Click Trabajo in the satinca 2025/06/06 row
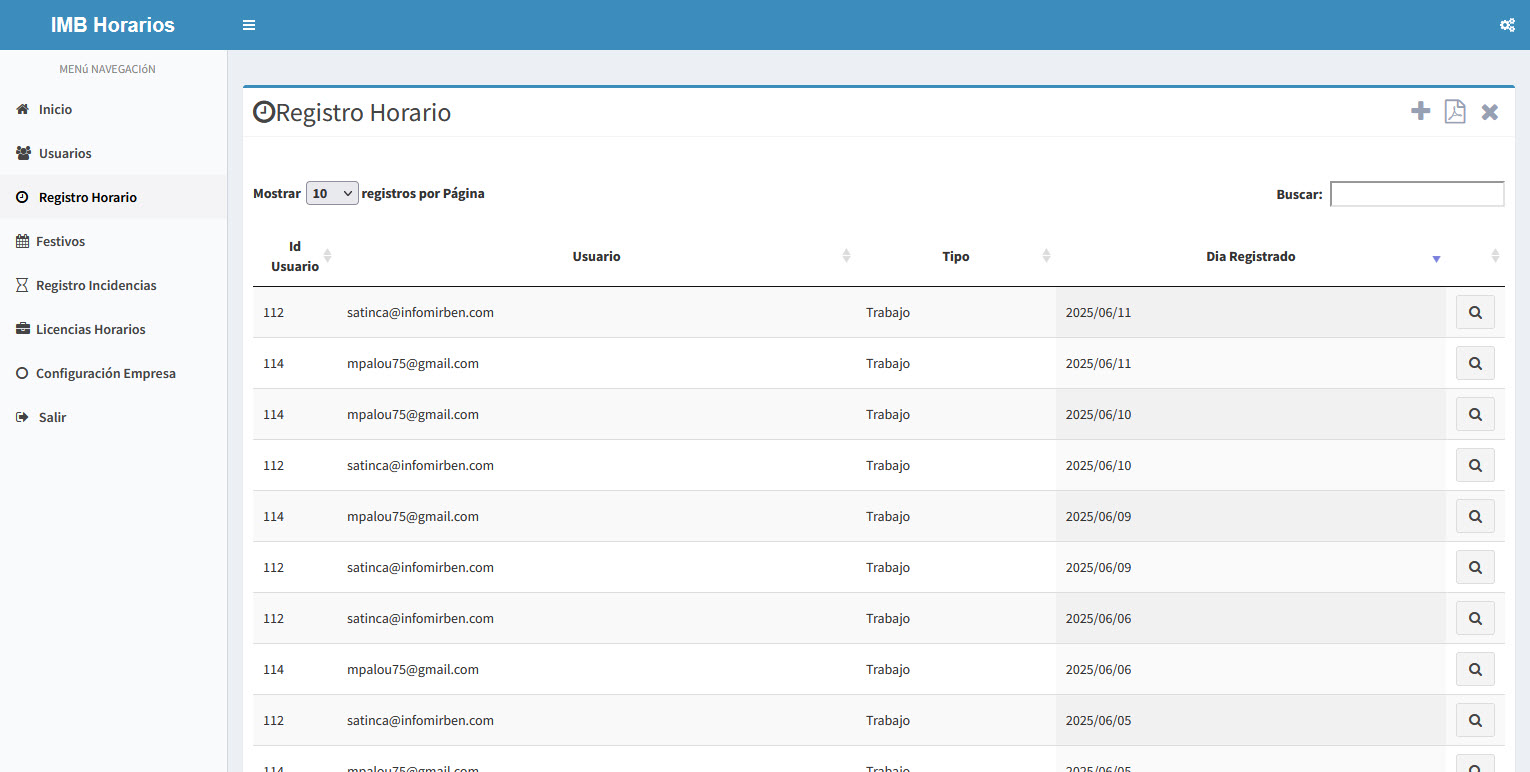This screenshot has width=1530, height=772. pyautogui.click(x=888, y=618)
